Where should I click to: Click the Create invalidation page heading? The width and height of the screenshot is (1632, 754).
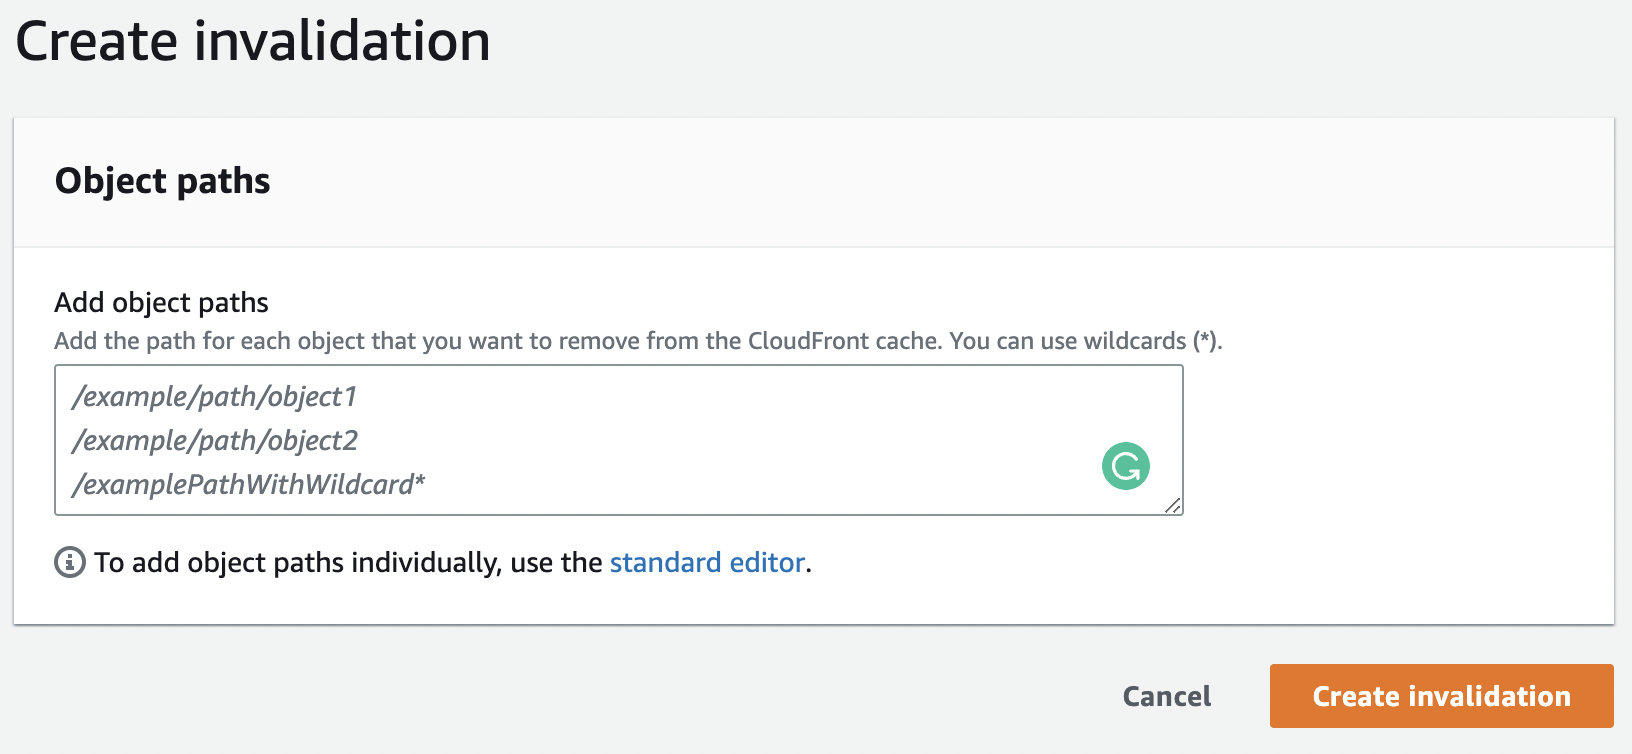(x=253, y=42)
